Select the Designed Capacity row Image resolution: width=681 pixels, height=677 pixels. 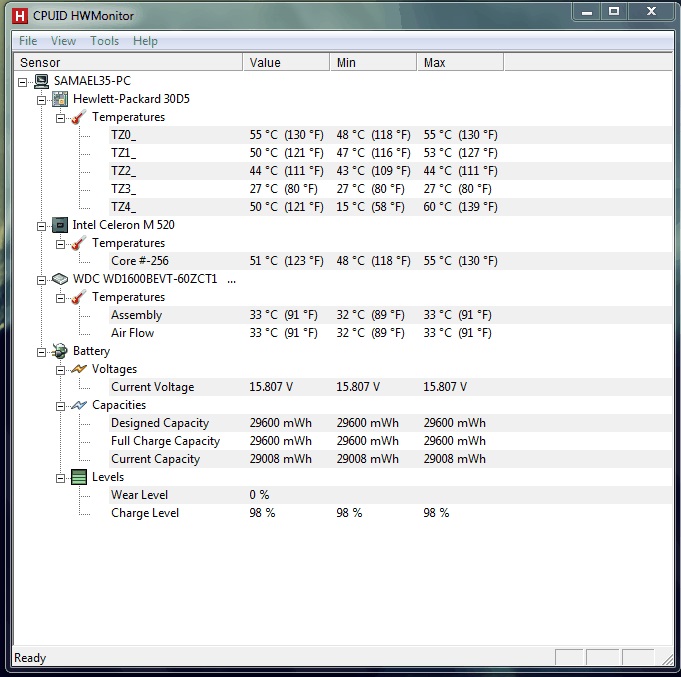click(x=390, y=423)
